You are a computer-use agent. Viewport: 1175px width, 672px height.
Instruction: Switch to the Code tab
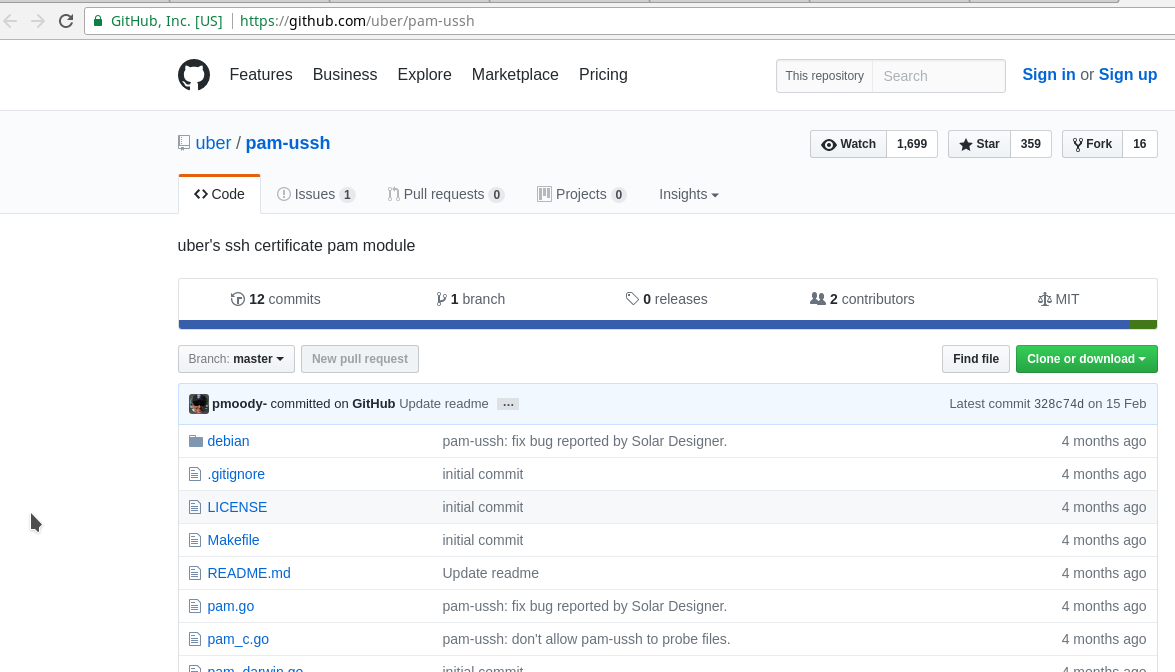[220, 194]
